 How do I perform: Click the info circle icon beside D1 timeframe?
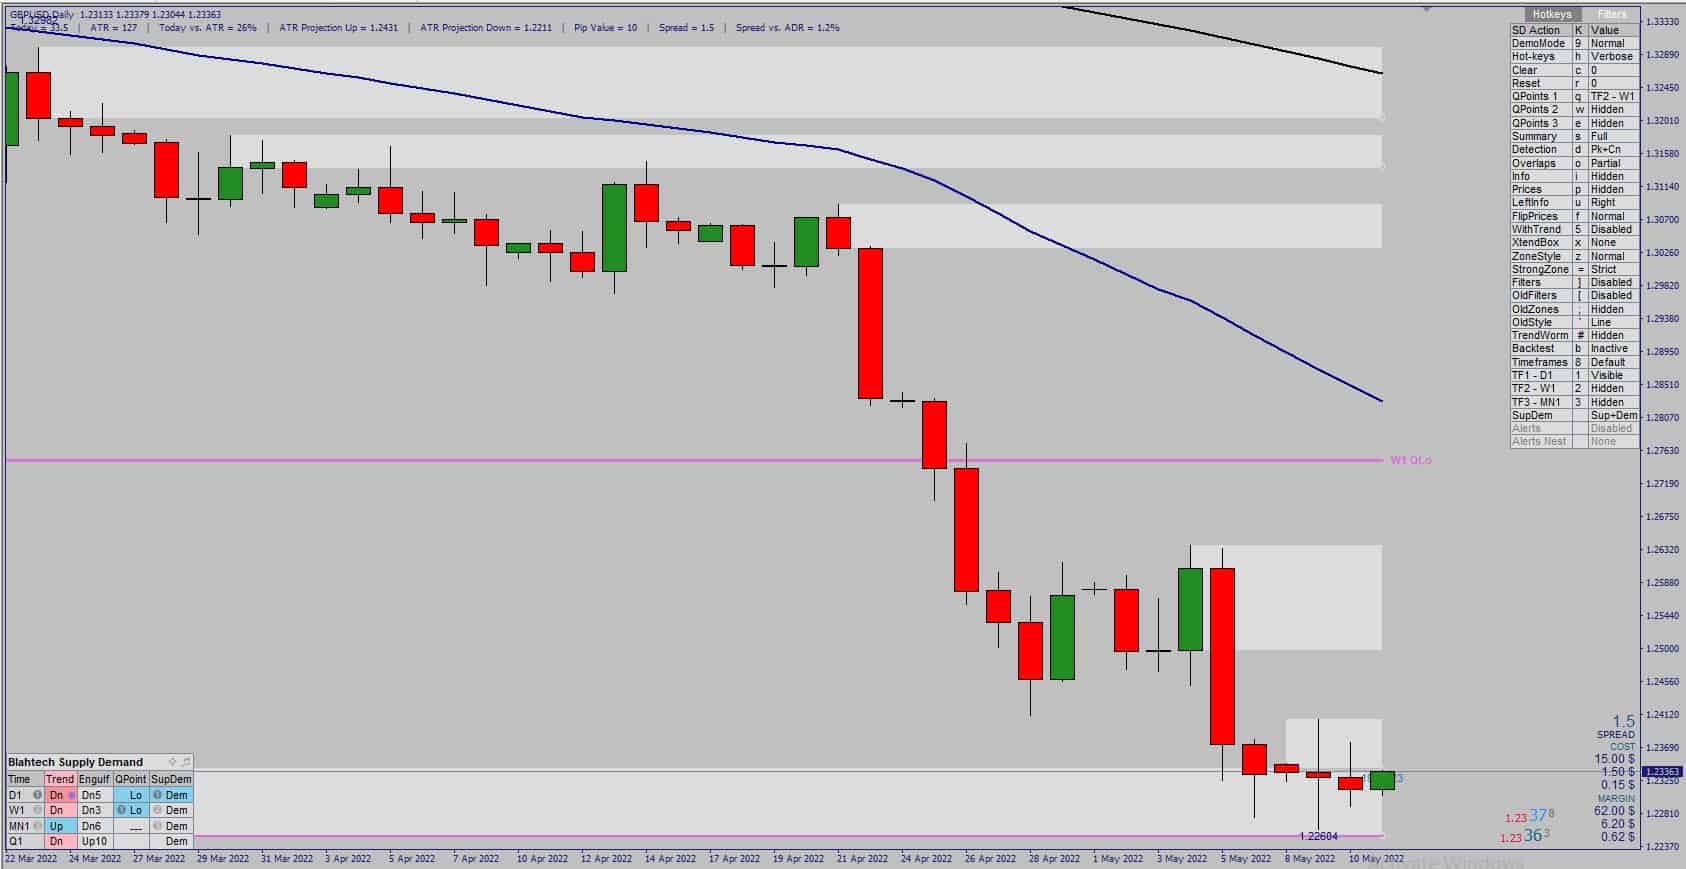(38, 795)
